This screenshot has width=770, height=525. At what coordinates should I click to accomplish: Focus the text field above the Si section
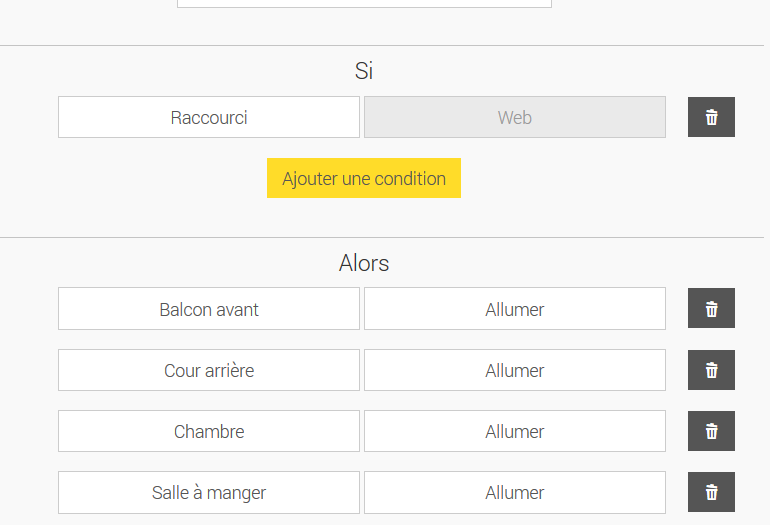coord(364,3)
